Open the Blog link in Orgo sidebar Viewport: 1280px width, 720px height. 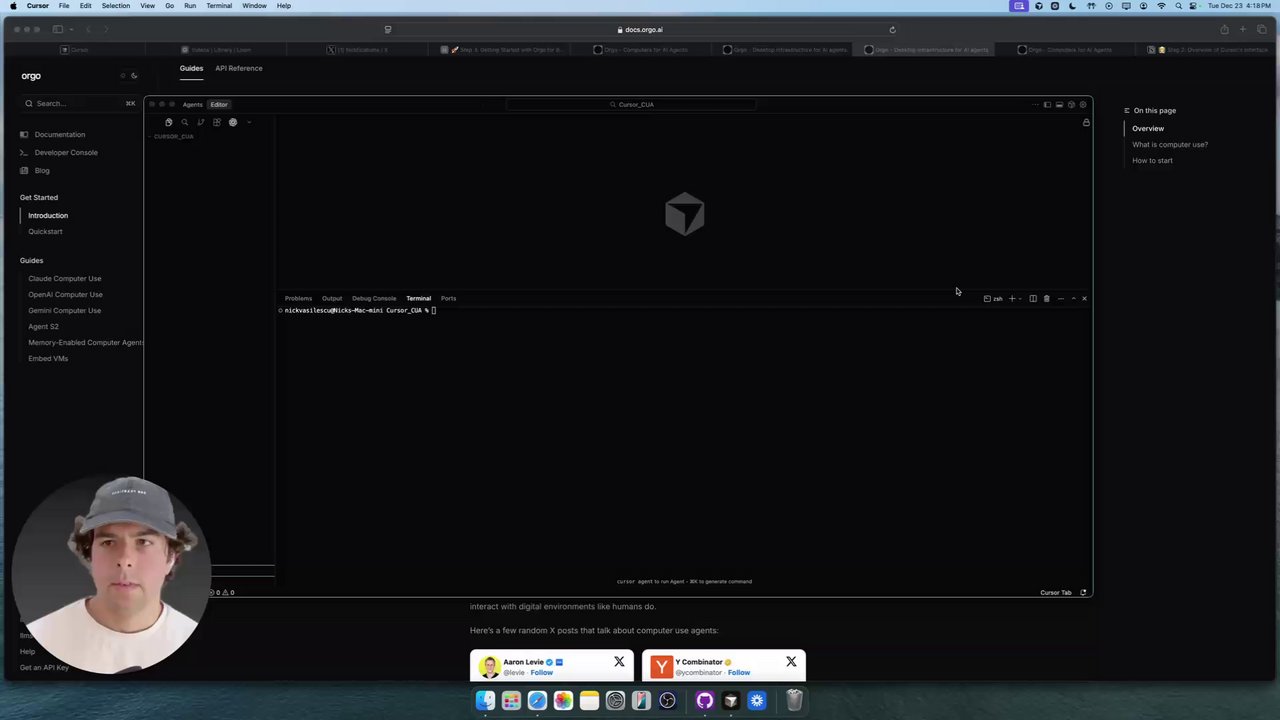pyautogui.click(x=42, y=170)
